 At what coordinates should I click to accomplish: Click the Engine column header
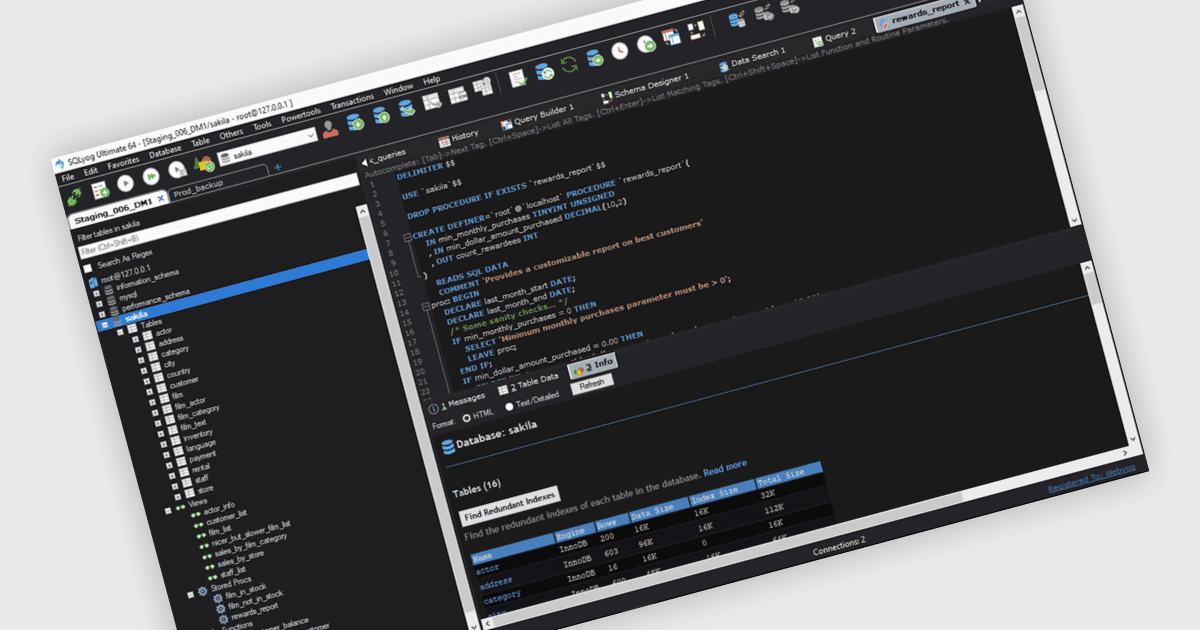tap(573, 534)
